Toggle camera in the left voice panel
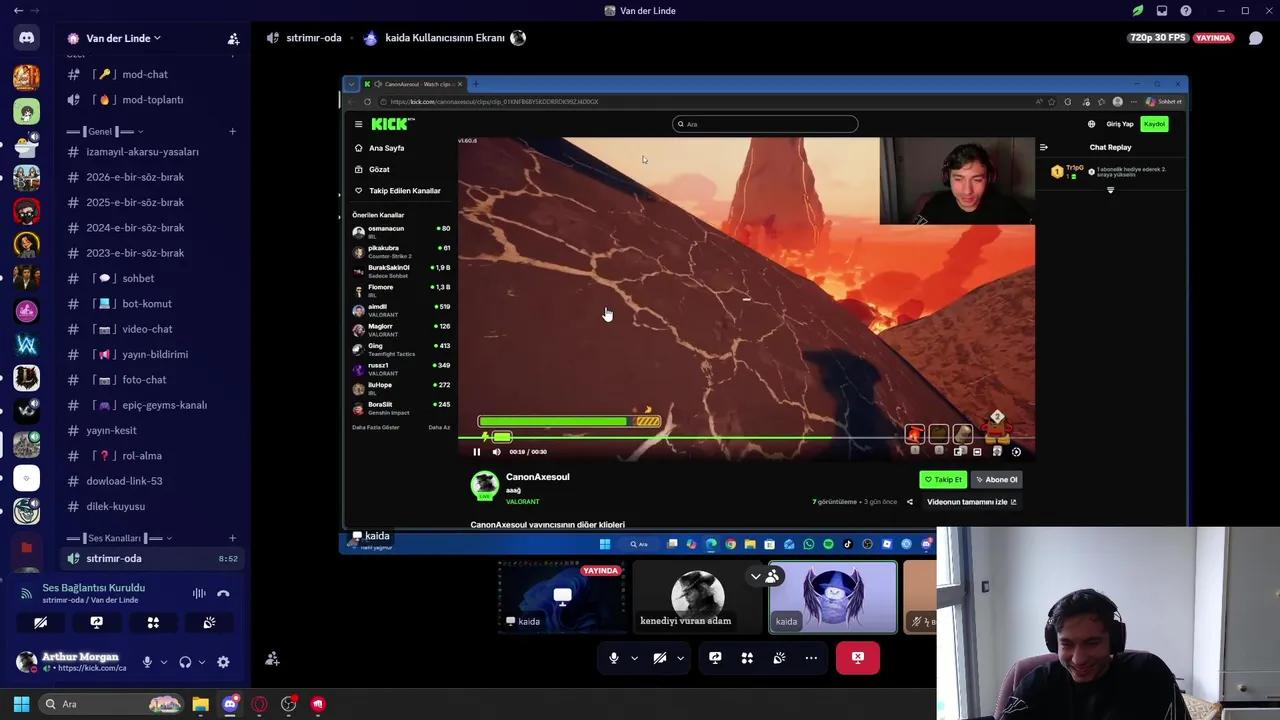 click(41, 622)
